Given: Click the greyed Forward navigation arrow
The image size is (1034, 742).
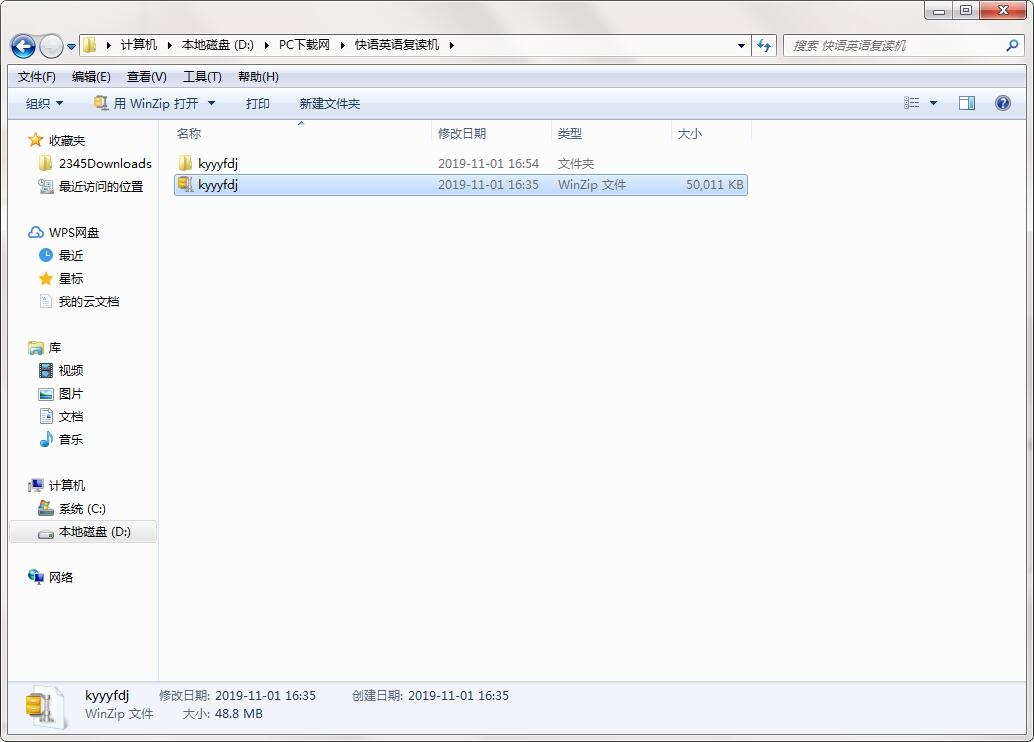Looking at the screenshot, I should (51, 46).
